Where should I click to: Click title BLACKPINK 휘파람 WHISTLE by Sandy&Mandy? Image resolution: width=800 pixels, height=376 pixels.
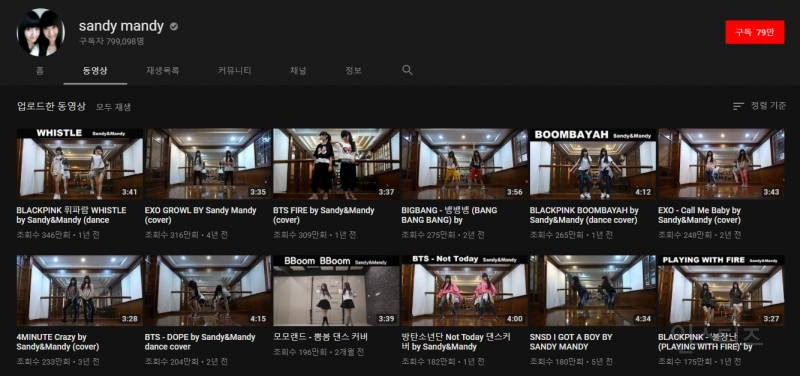click(x=71, y=215)
